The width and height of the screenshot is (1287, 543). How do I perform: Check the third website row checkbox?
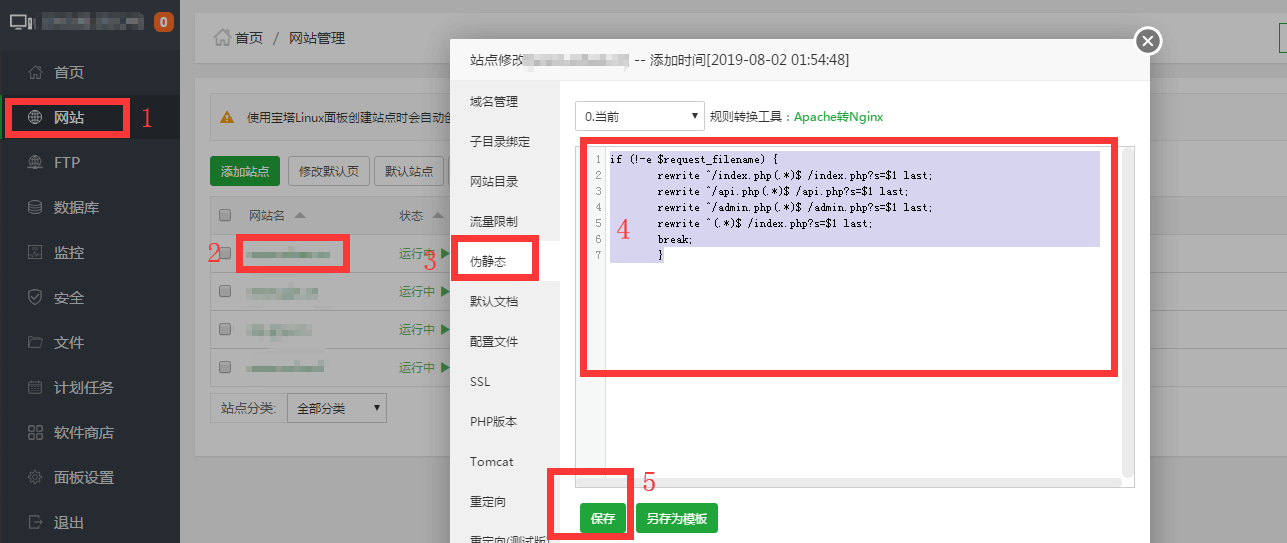[x=225, y=329]
